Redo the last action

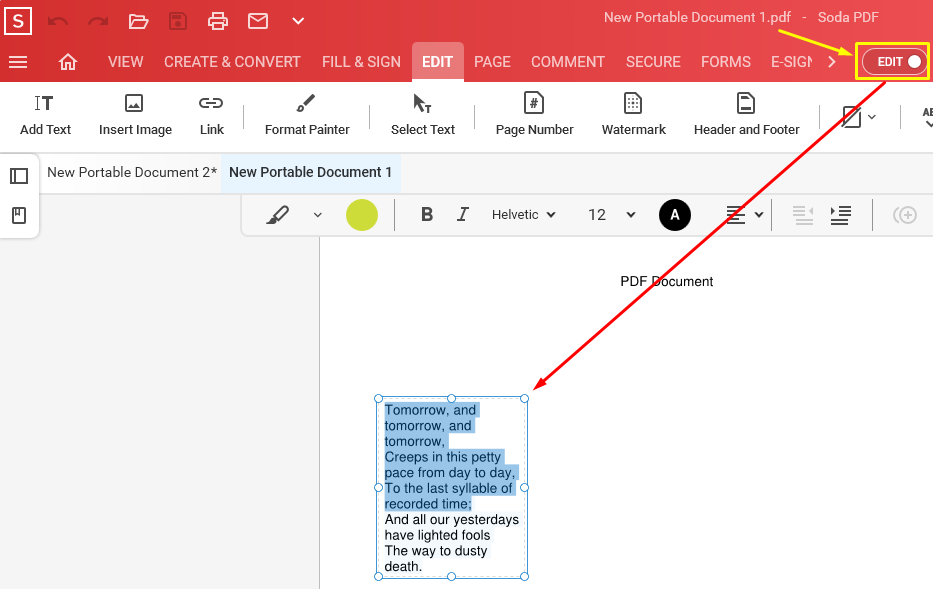coord(98,22)
